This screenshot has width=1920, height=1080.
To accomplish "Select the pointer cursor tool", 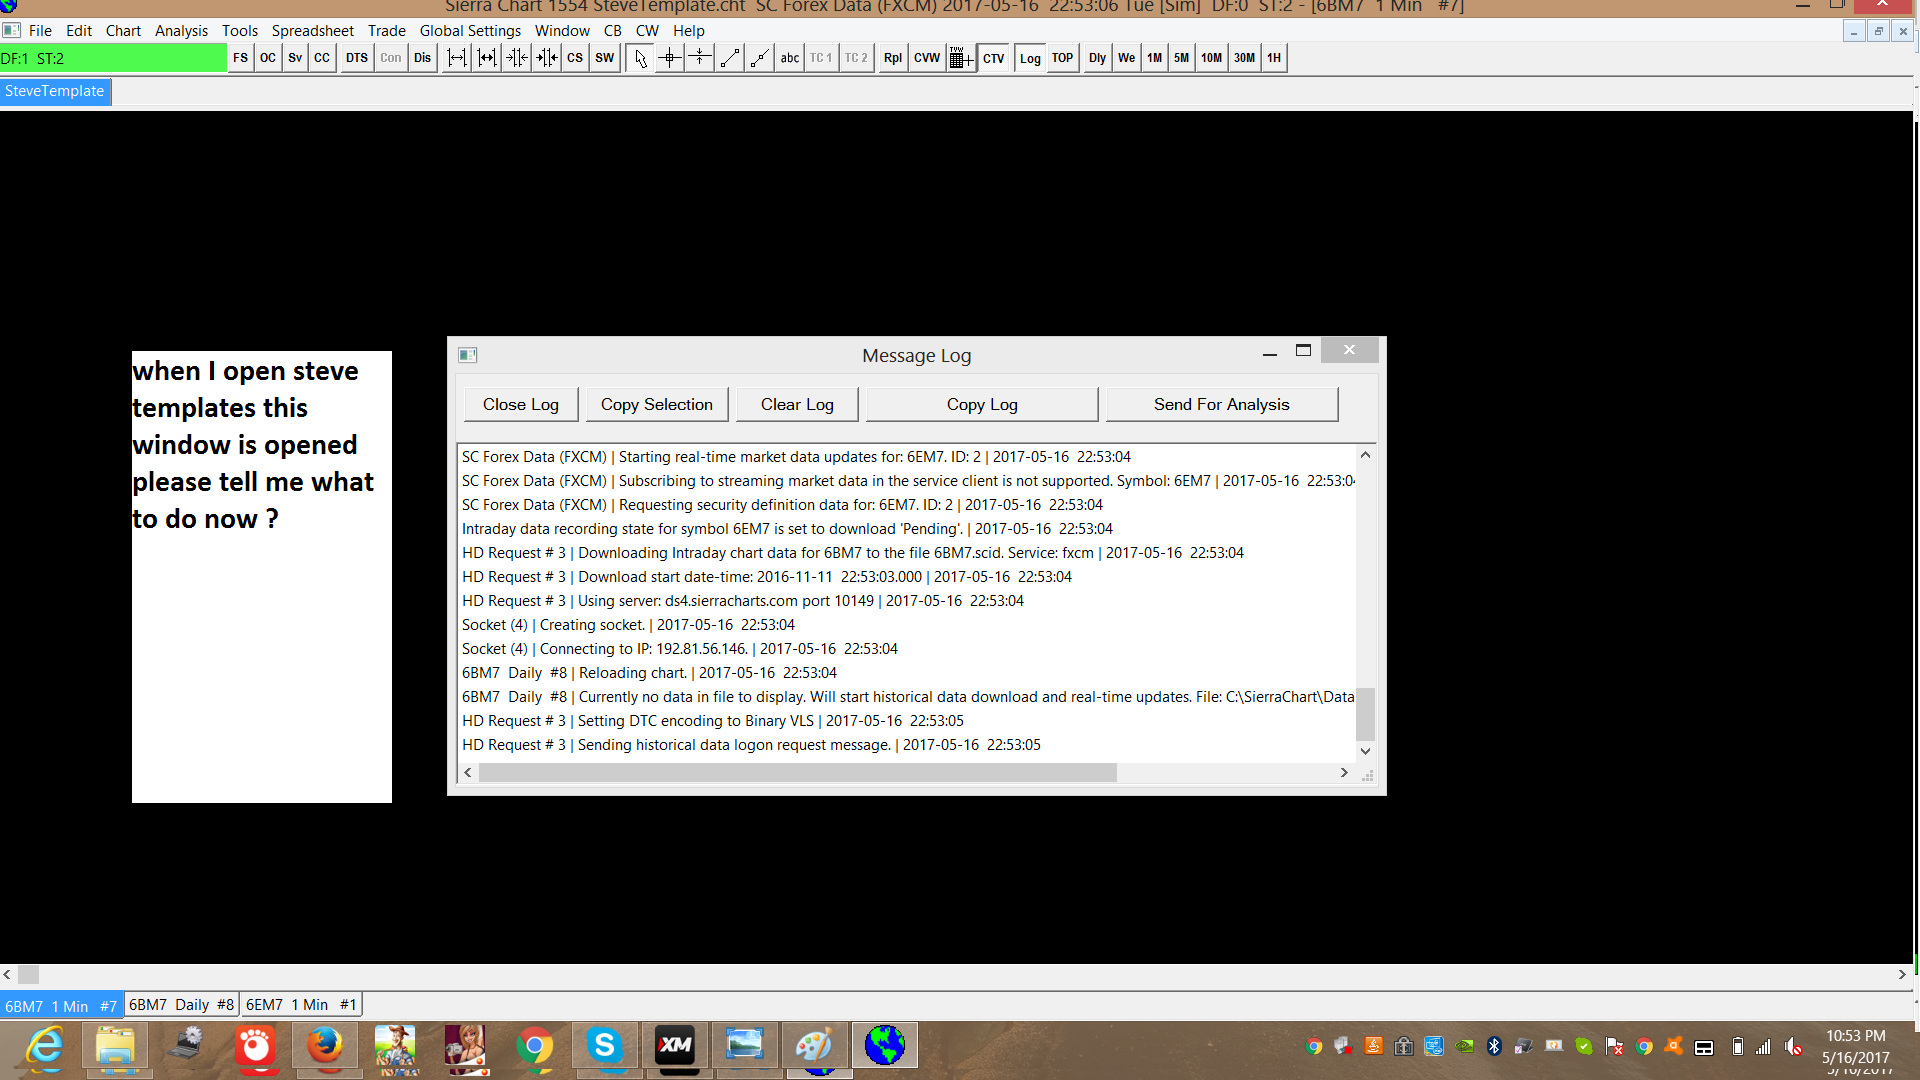I will point(640,58).
